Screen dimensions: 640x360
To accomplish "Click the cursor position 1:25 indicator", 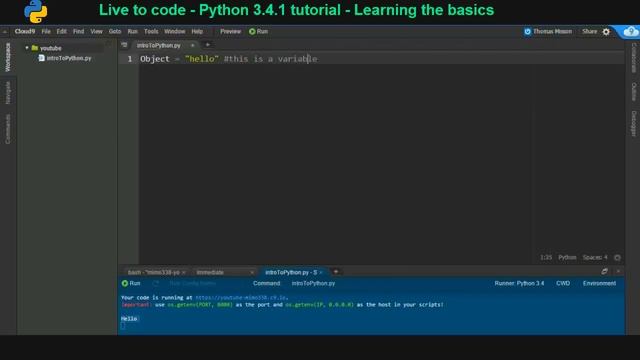I will (x=546, y=258).
